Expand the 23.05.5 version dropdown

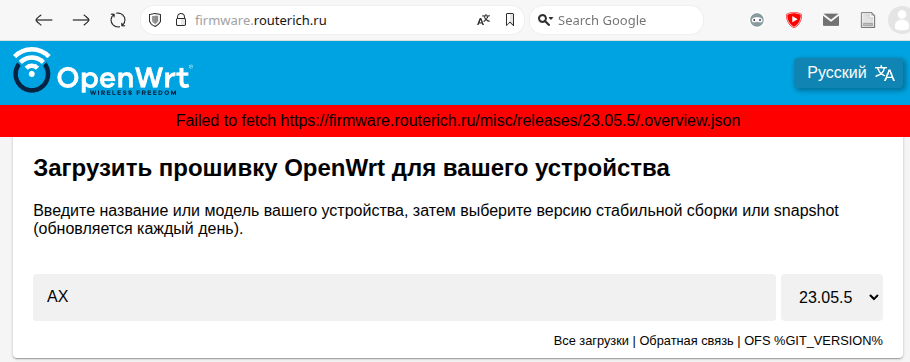coord(832,297)
